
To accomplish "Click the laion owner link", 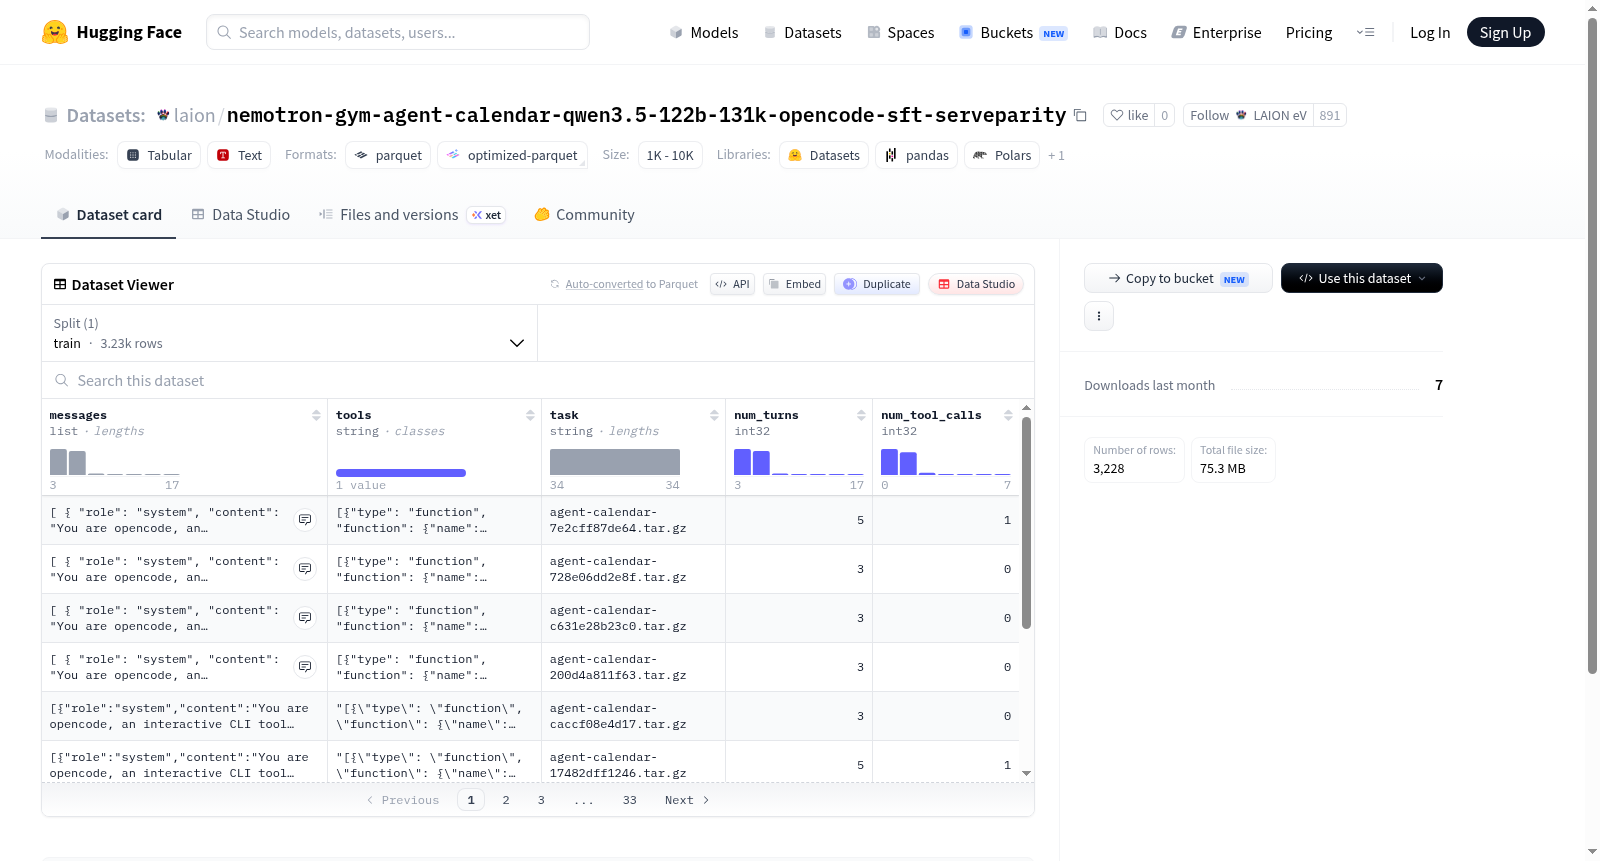I will 194,115.
